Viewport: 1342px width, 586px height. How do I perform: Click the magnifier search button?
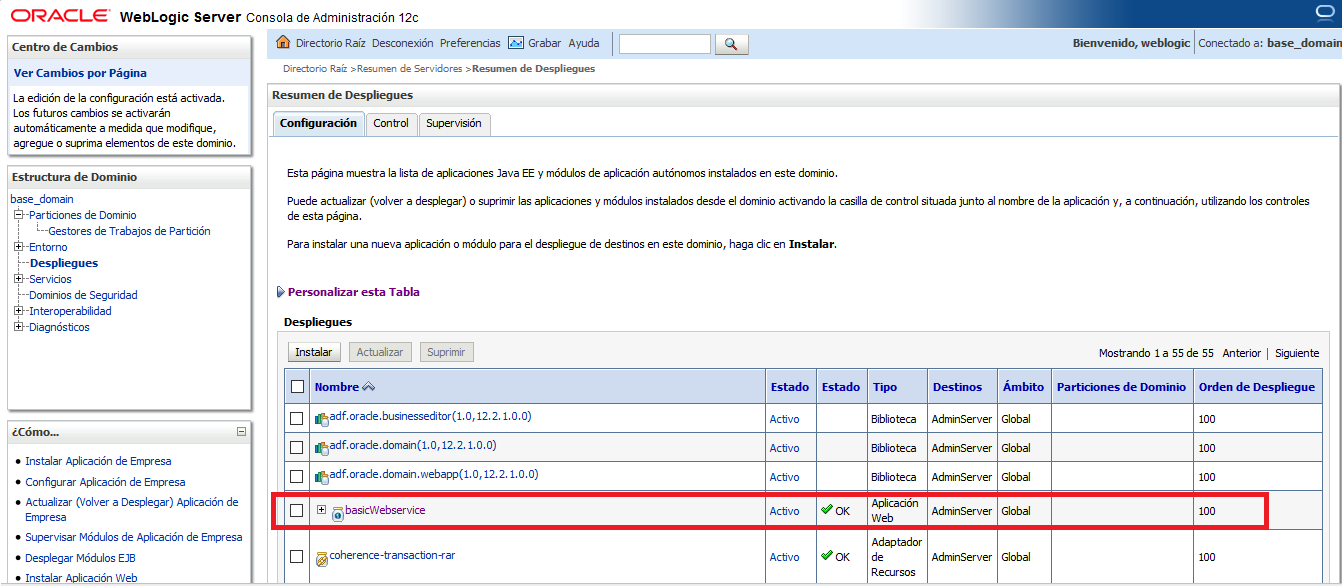(731, 44)
